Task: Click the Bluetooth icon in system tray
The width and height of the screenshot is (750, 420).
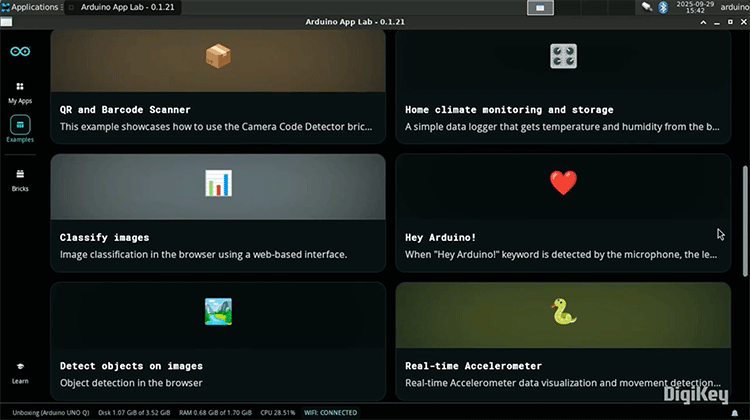Action: point(662,7)
